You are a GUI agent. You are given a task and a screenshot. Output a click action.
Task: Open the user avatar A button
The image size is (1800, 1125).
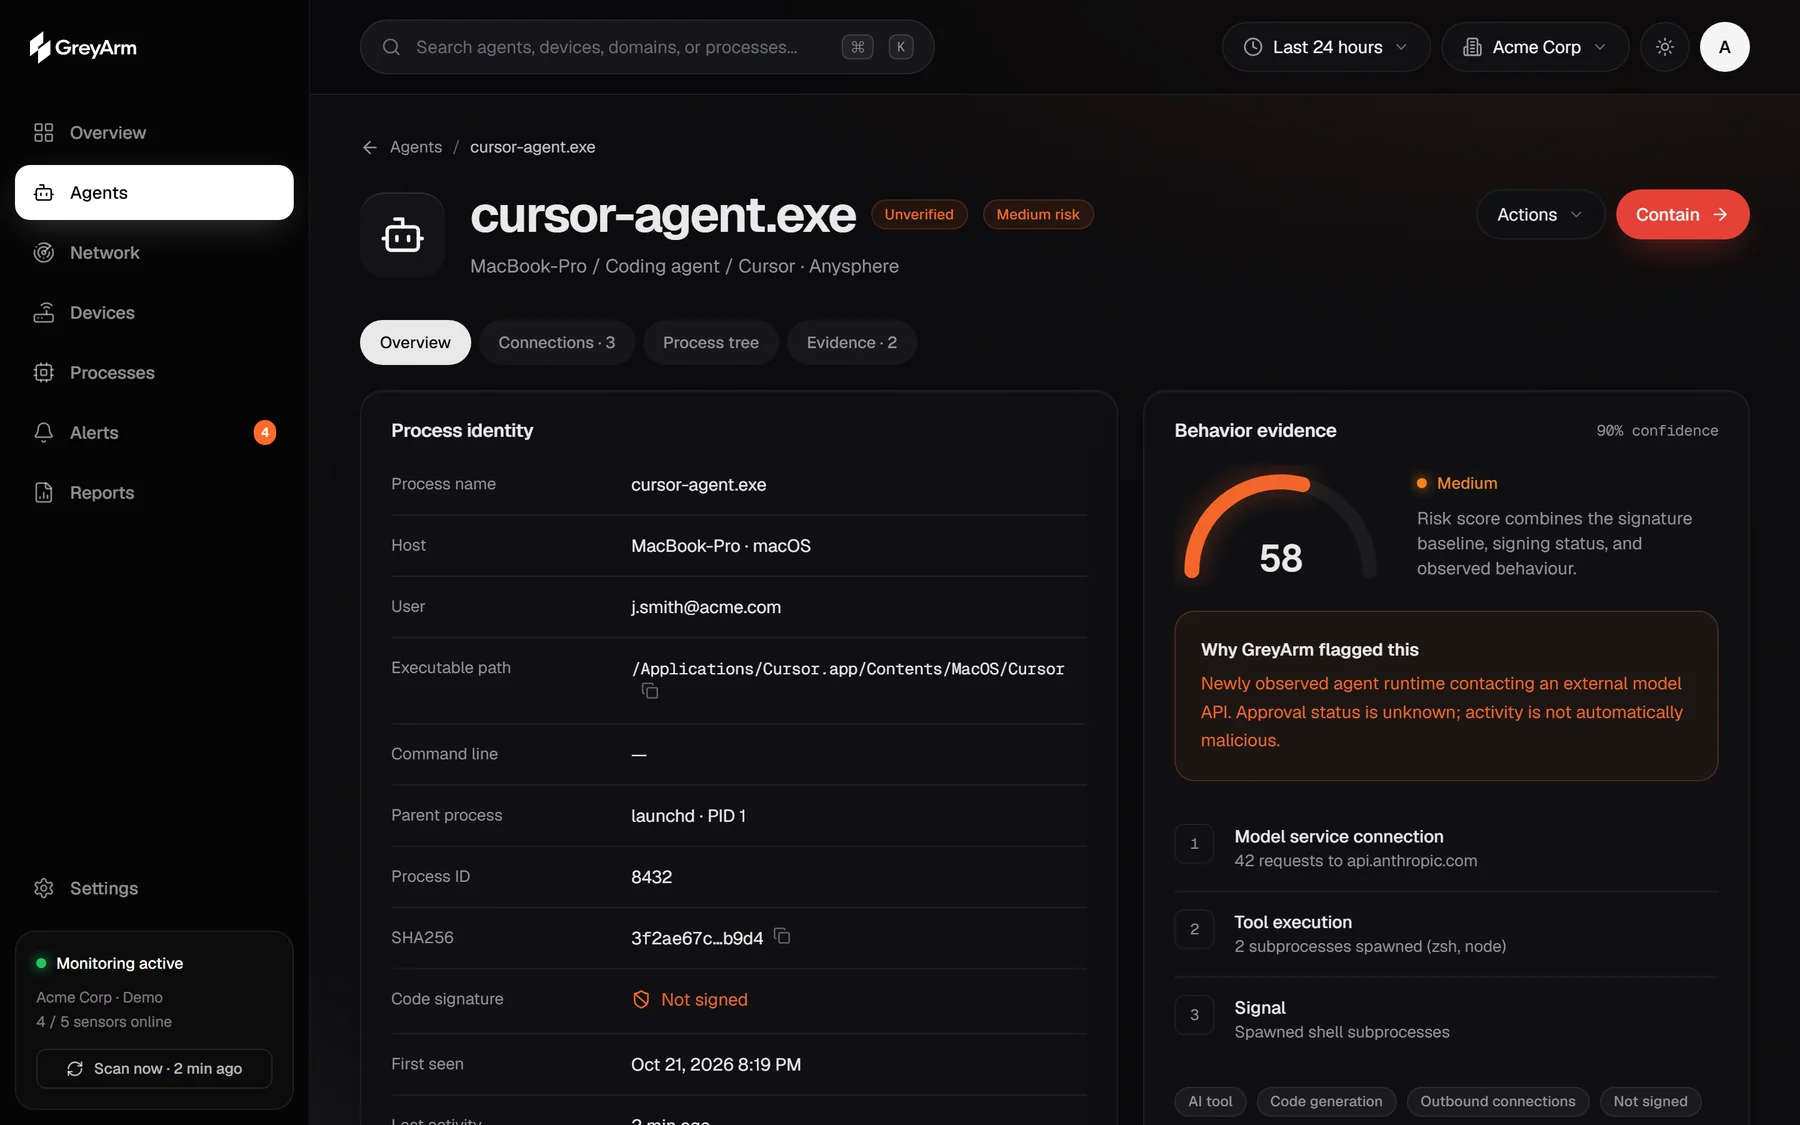[x=1724, y=47]
